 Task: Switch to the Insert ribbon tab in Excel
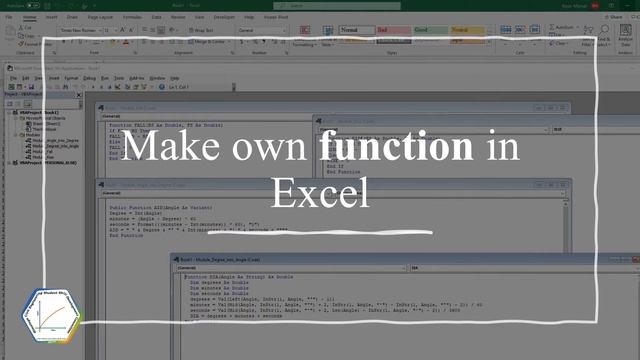pos(51,17)
